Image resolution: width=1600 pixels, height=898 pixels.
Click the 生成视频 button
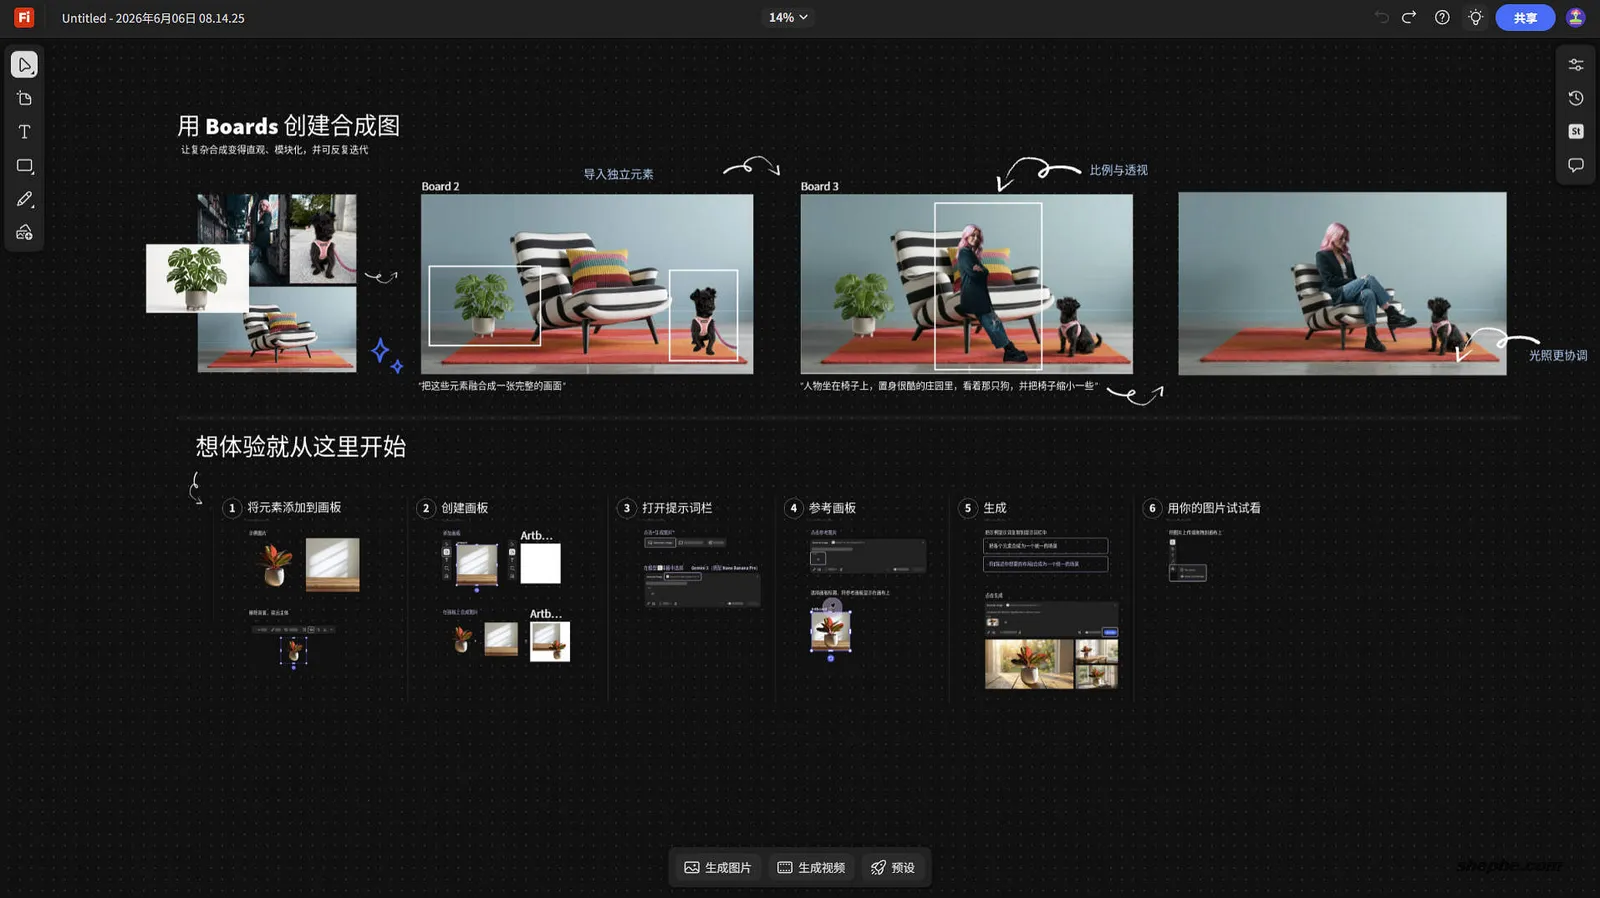[811, 867]
